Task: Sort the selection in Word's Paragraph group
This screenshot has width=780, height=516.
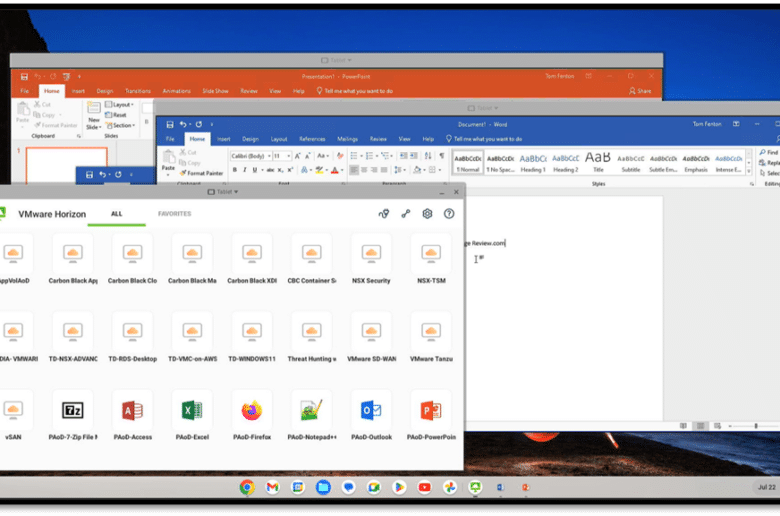Action: click(x=428, y=156)
